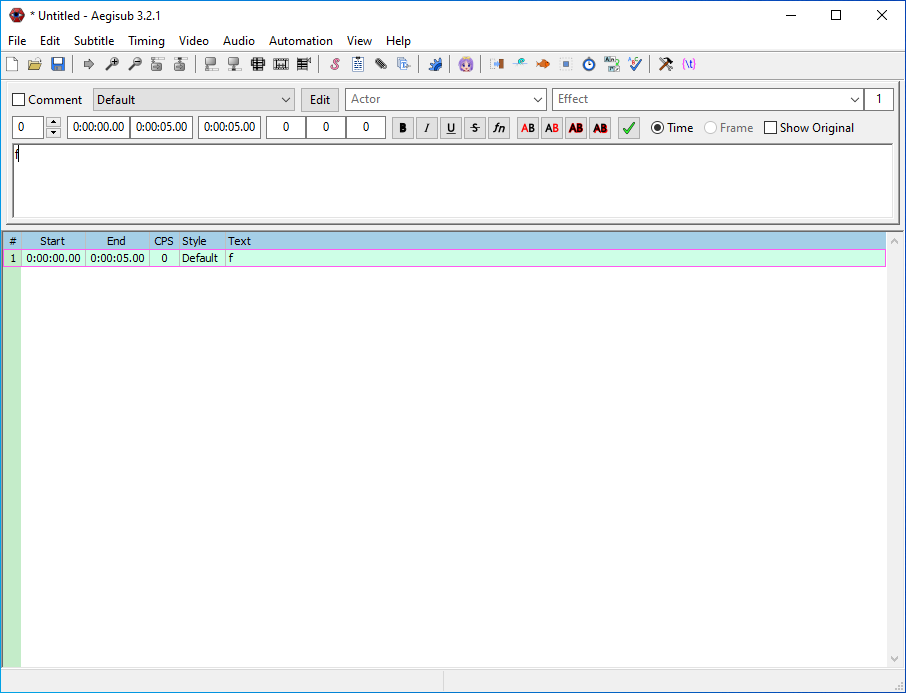Viewport: 906px width, 693px height.
Task: Open the Spell Checker icon
Action: (635, 64)
